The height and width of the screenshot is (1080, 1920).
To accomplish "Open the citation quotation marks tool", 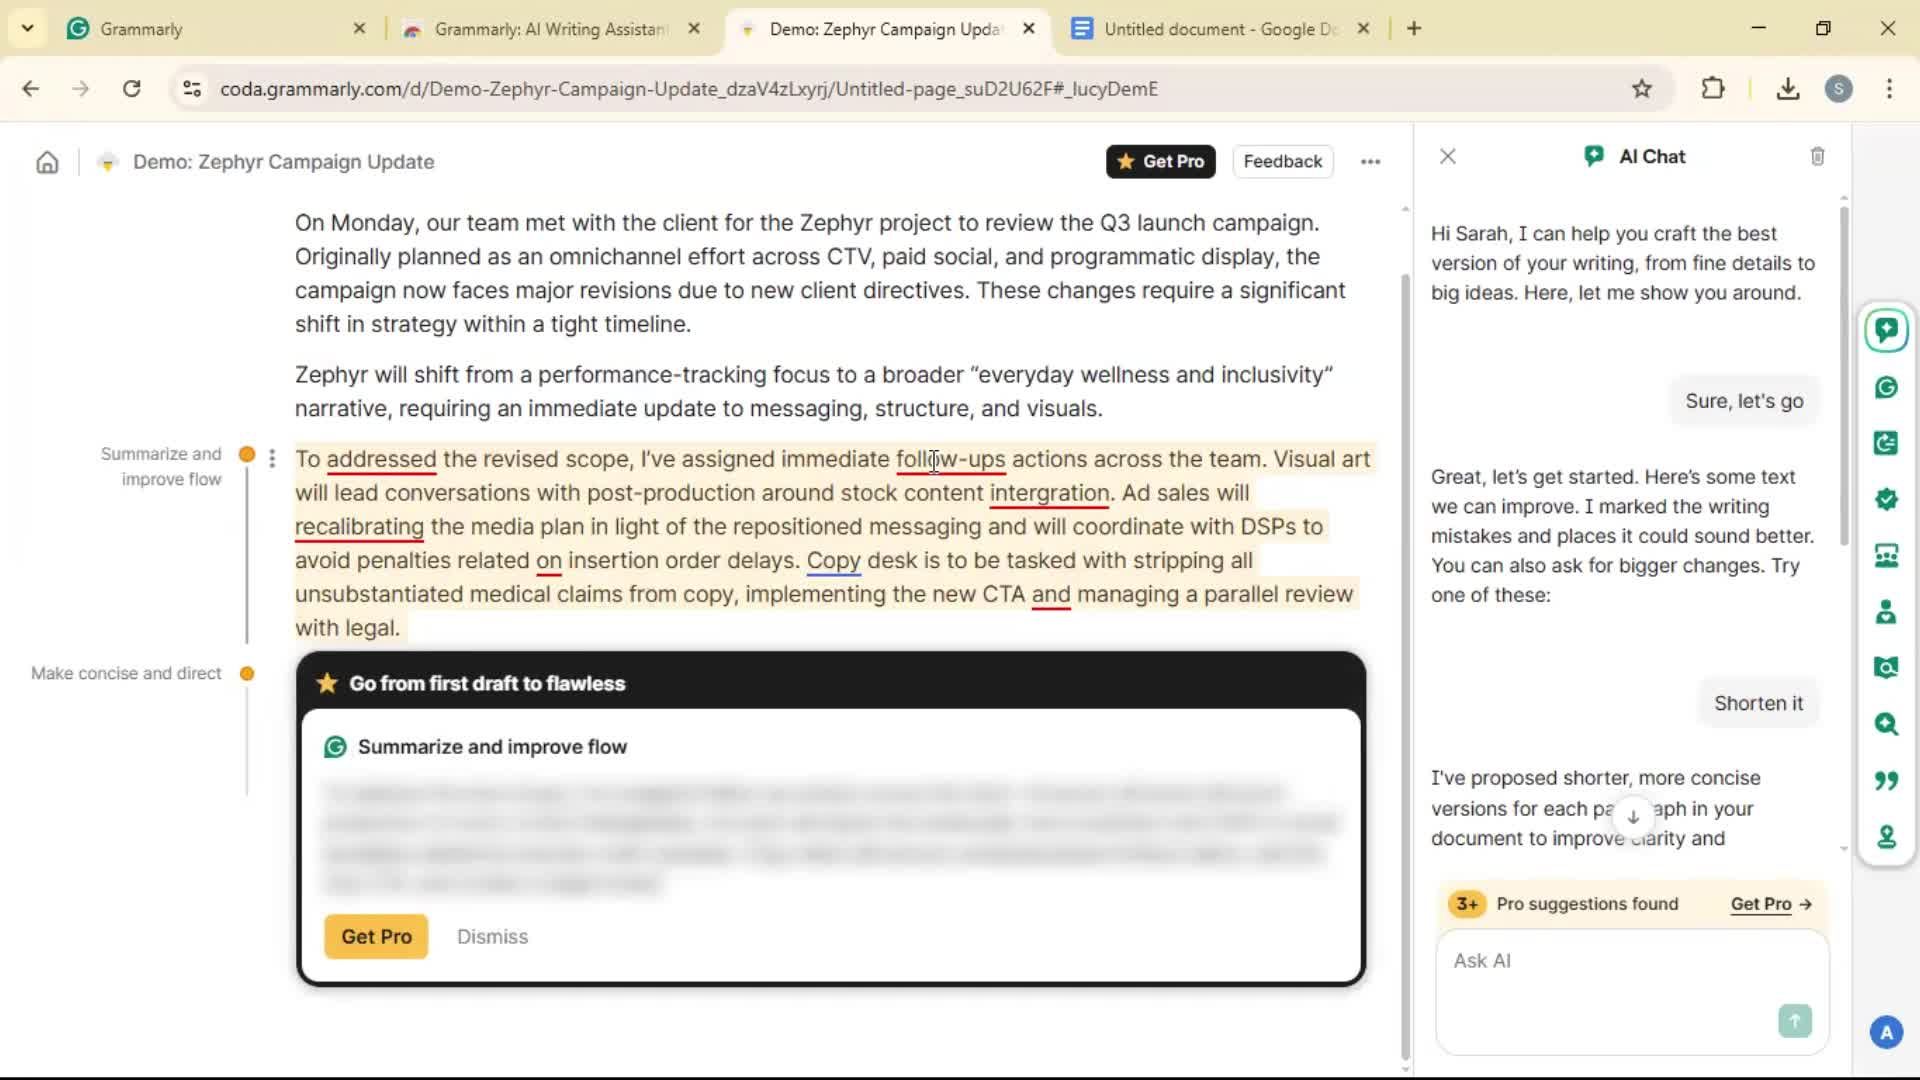I will [1886, 781].
